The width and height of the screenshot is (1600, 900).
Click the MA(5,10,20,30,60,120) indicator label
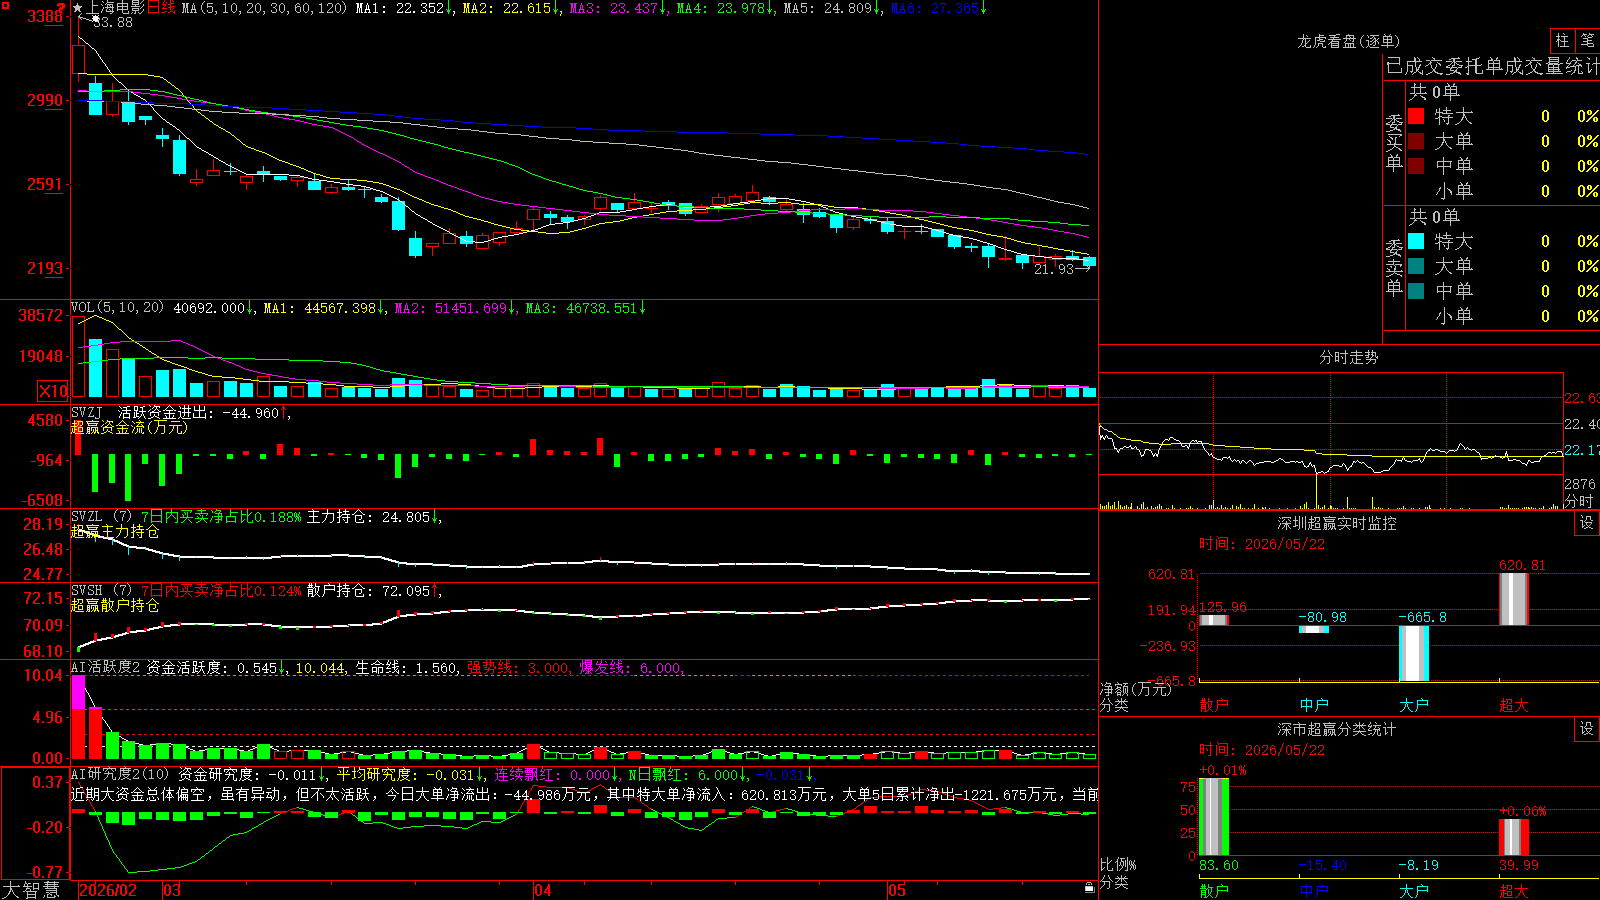pyautogui.click(x=264, y=8)
